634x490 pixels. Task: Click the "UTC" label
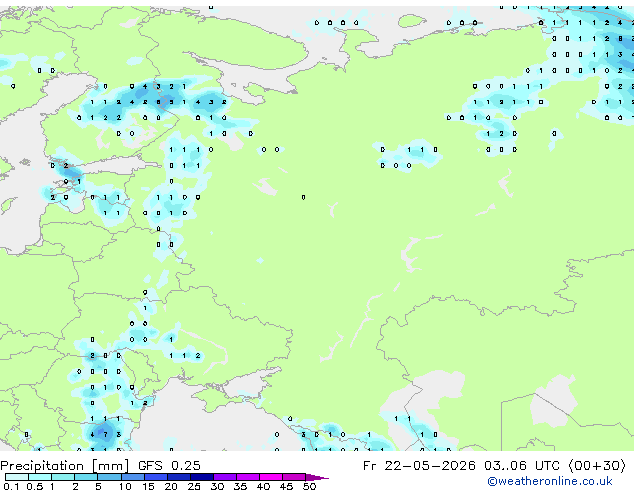coord(547,466)
